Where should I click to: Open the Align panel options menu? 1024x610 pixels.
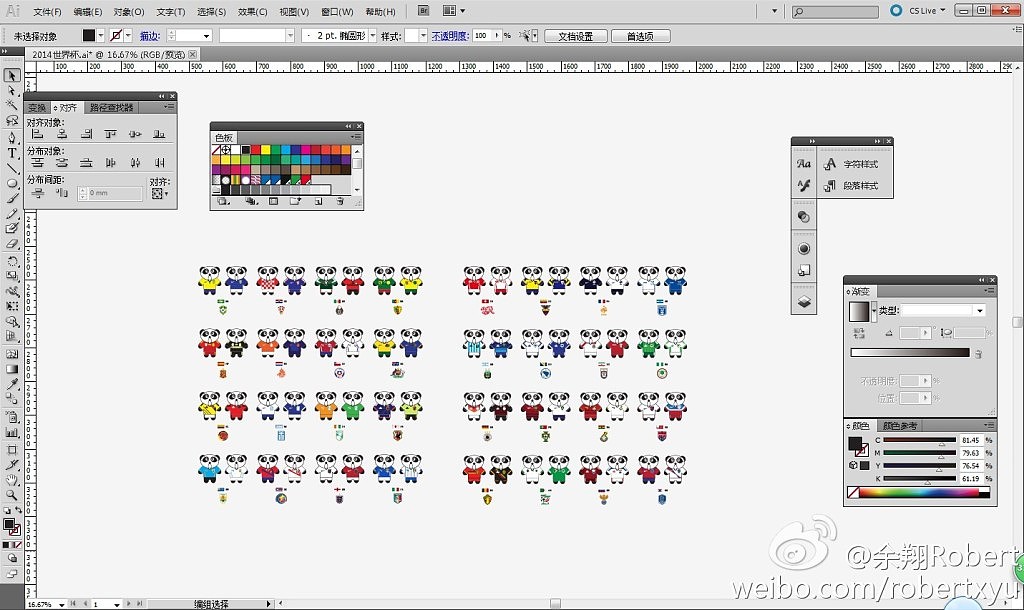(x=169, y=107)
